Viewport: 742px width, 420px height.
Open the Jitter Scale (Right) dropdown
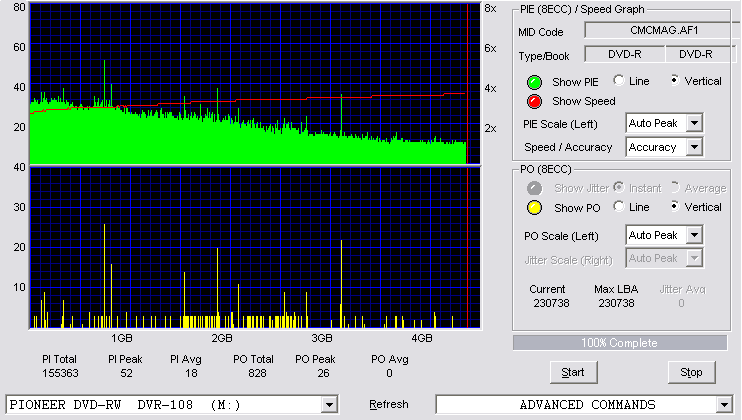(x=694, y=258)
